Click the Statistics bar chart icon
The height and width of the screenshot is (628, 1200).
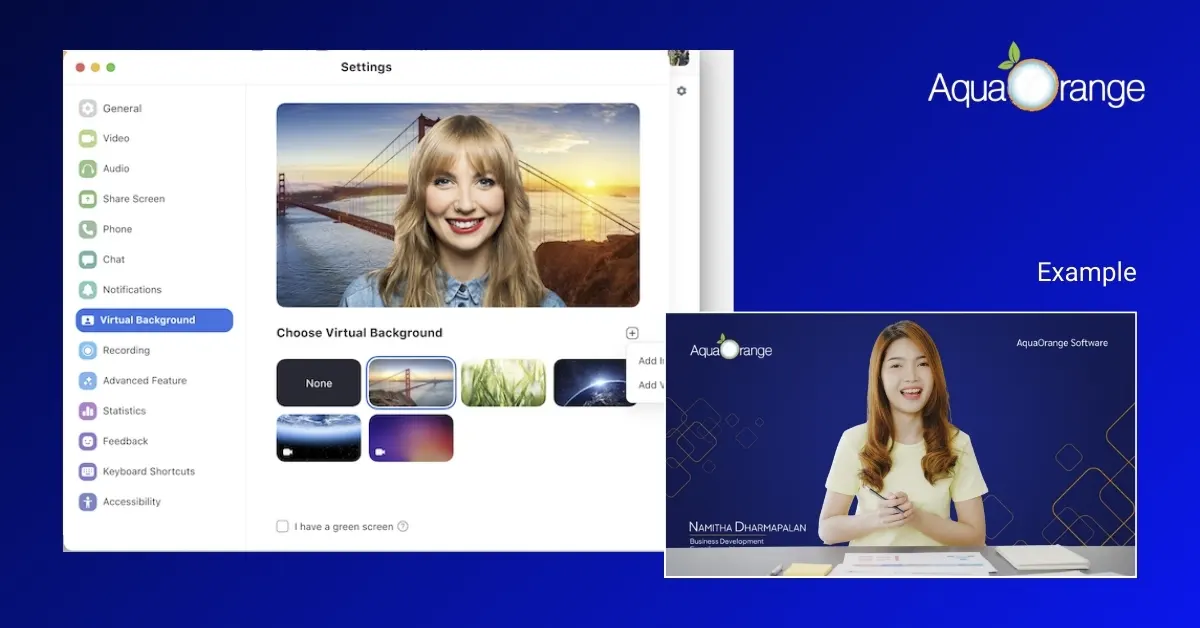pyautogui.click(x=88, y=411)
